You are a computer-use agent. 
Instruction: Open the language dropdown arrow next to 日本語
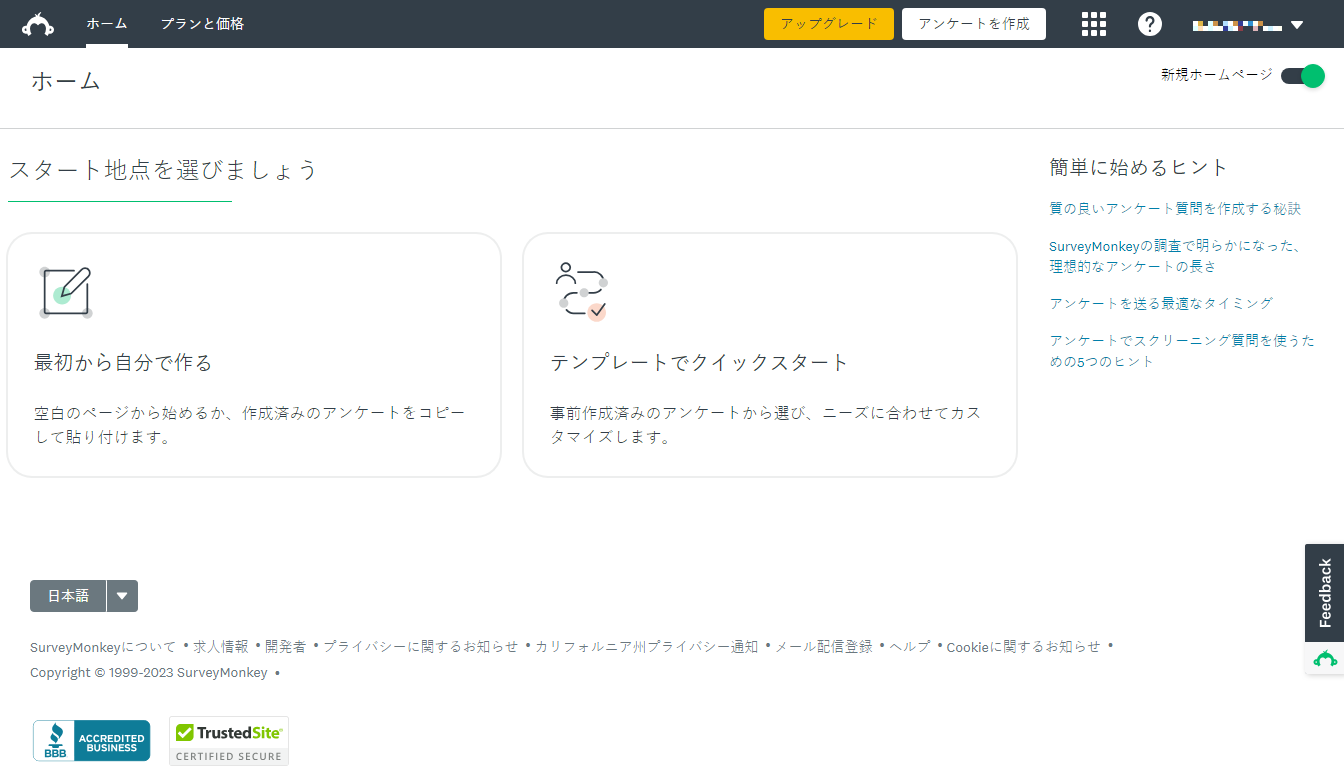click(x=122, y=596)
